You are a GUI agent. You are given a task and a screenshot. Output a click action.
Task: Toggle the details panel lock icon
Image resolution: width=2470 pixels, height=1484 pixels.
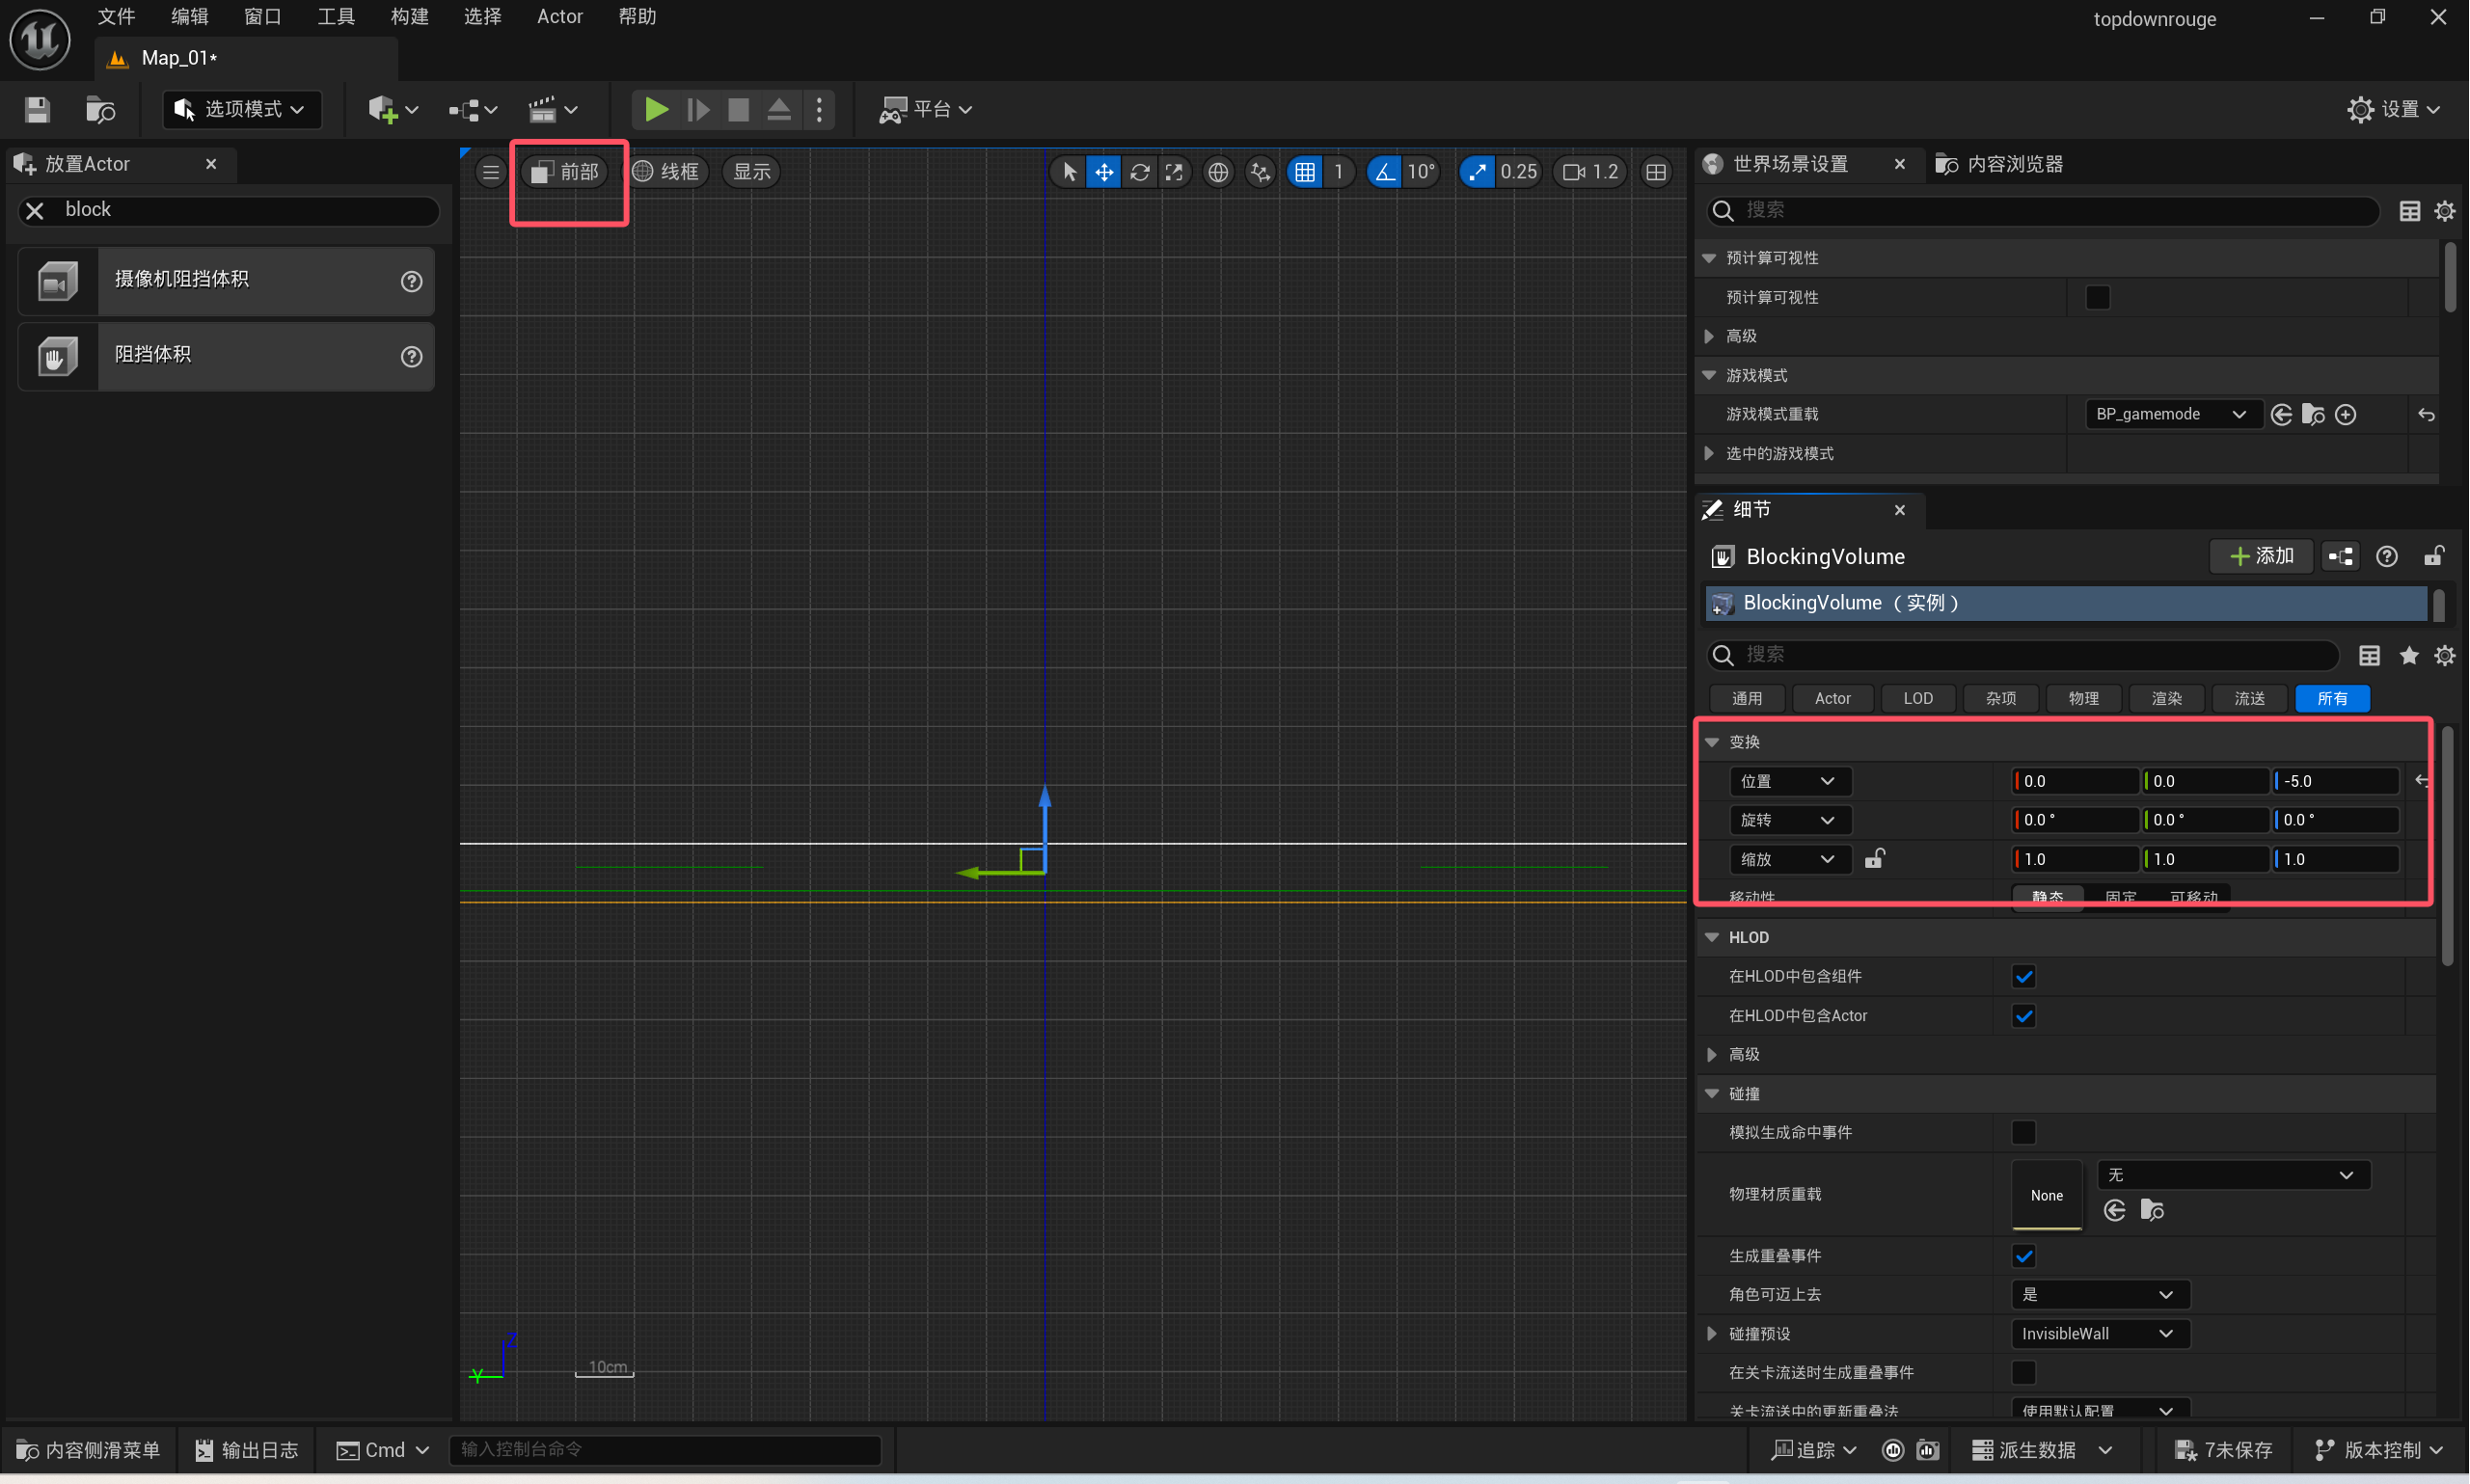pyautogui.click(x=2435, y=556)
